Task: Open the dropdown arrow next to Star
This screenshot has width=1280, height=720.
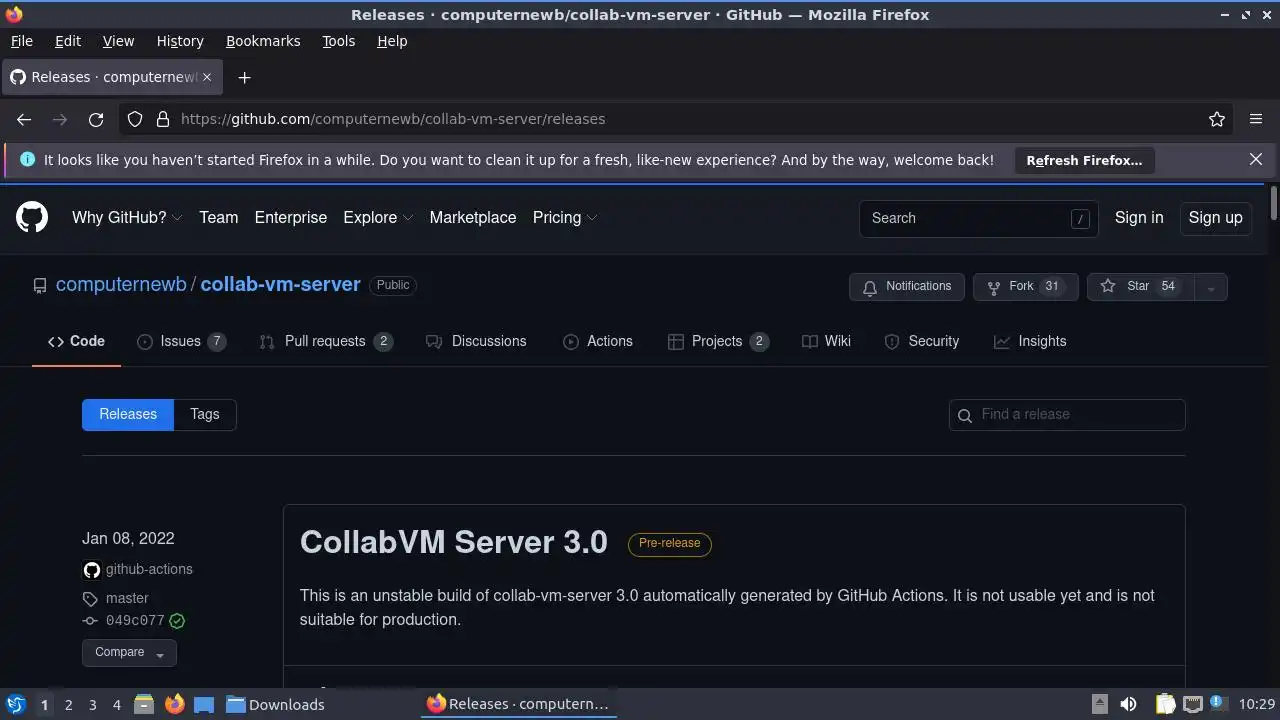Action: (x=1210, y=287)
